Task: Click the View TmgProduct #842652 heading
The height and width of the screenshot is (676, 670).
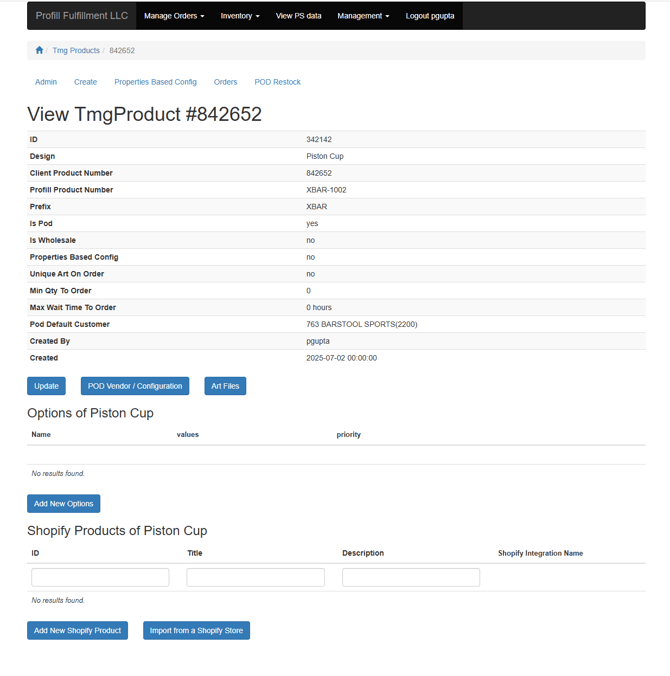Action: click(144, 114)
